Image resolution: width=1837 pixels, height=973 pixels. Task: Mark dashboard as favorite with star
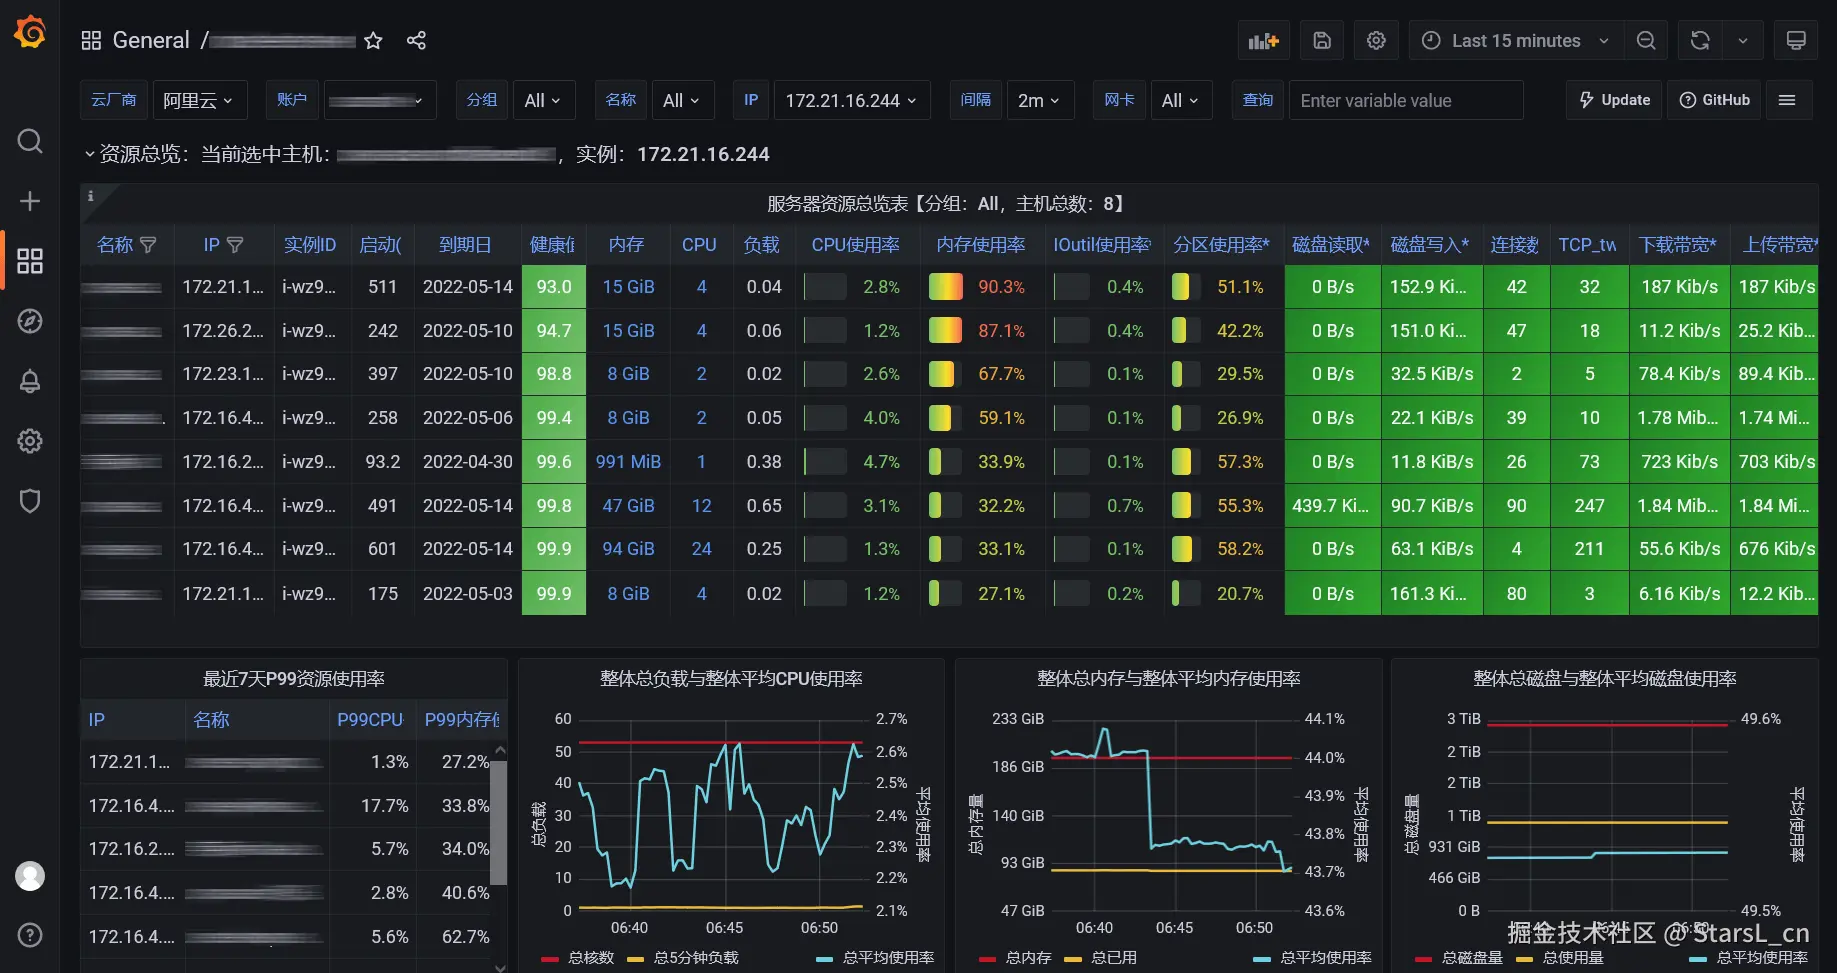373,40
